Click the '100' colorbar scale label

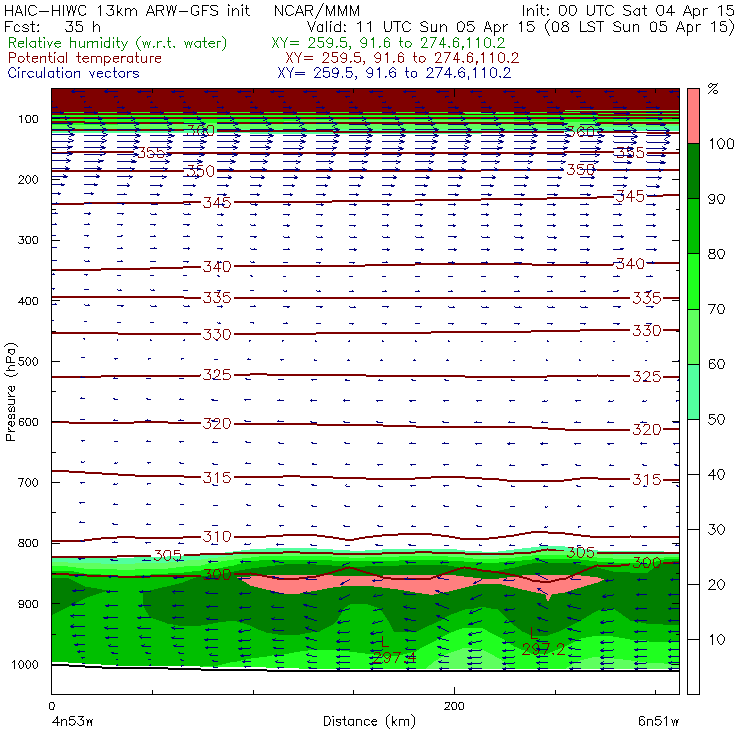(x=722, y=143)
